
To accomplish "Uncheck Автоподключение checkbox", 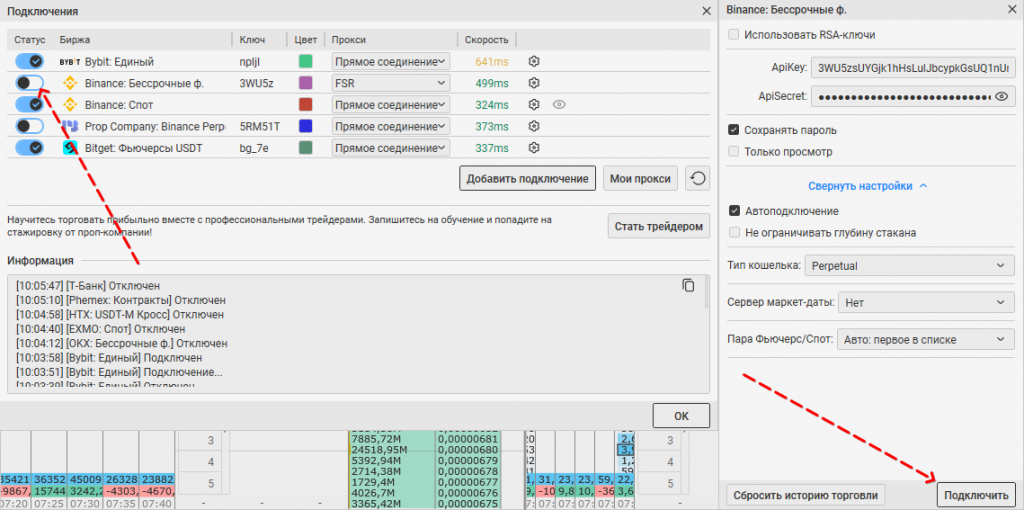I will click(733, 211).
